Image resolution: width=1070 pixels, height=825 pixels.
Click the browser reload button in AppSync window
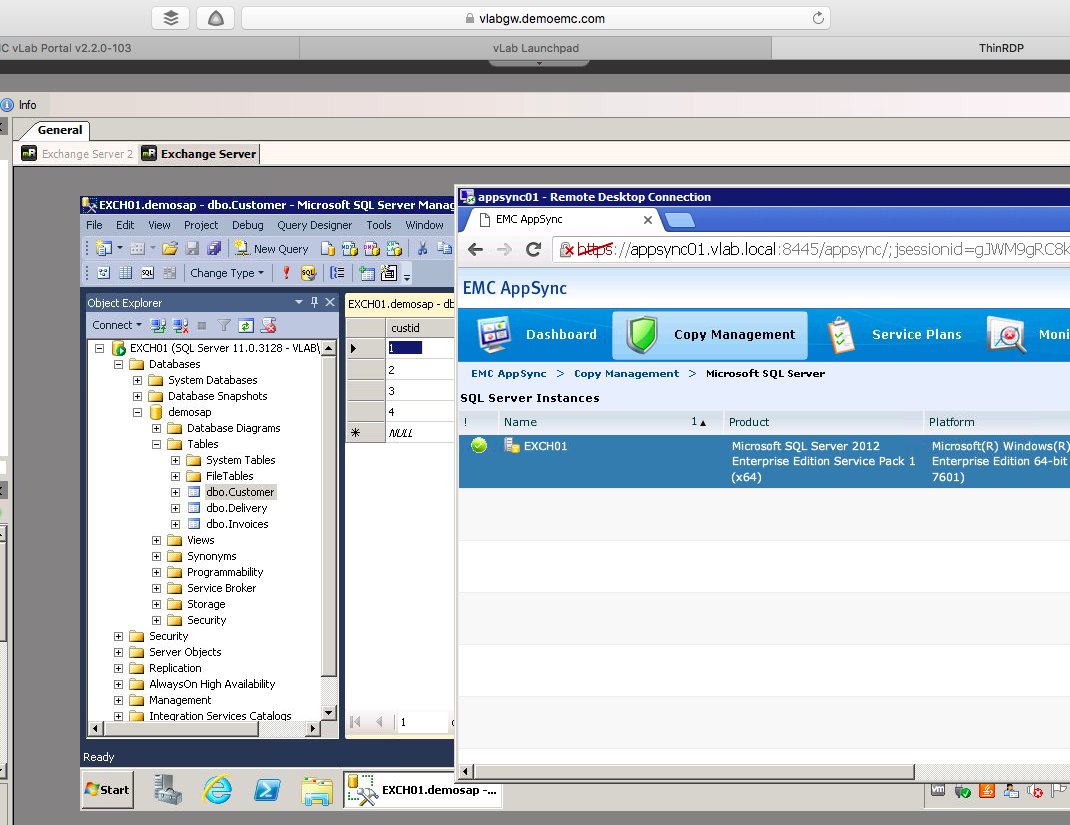click(534, 250)
